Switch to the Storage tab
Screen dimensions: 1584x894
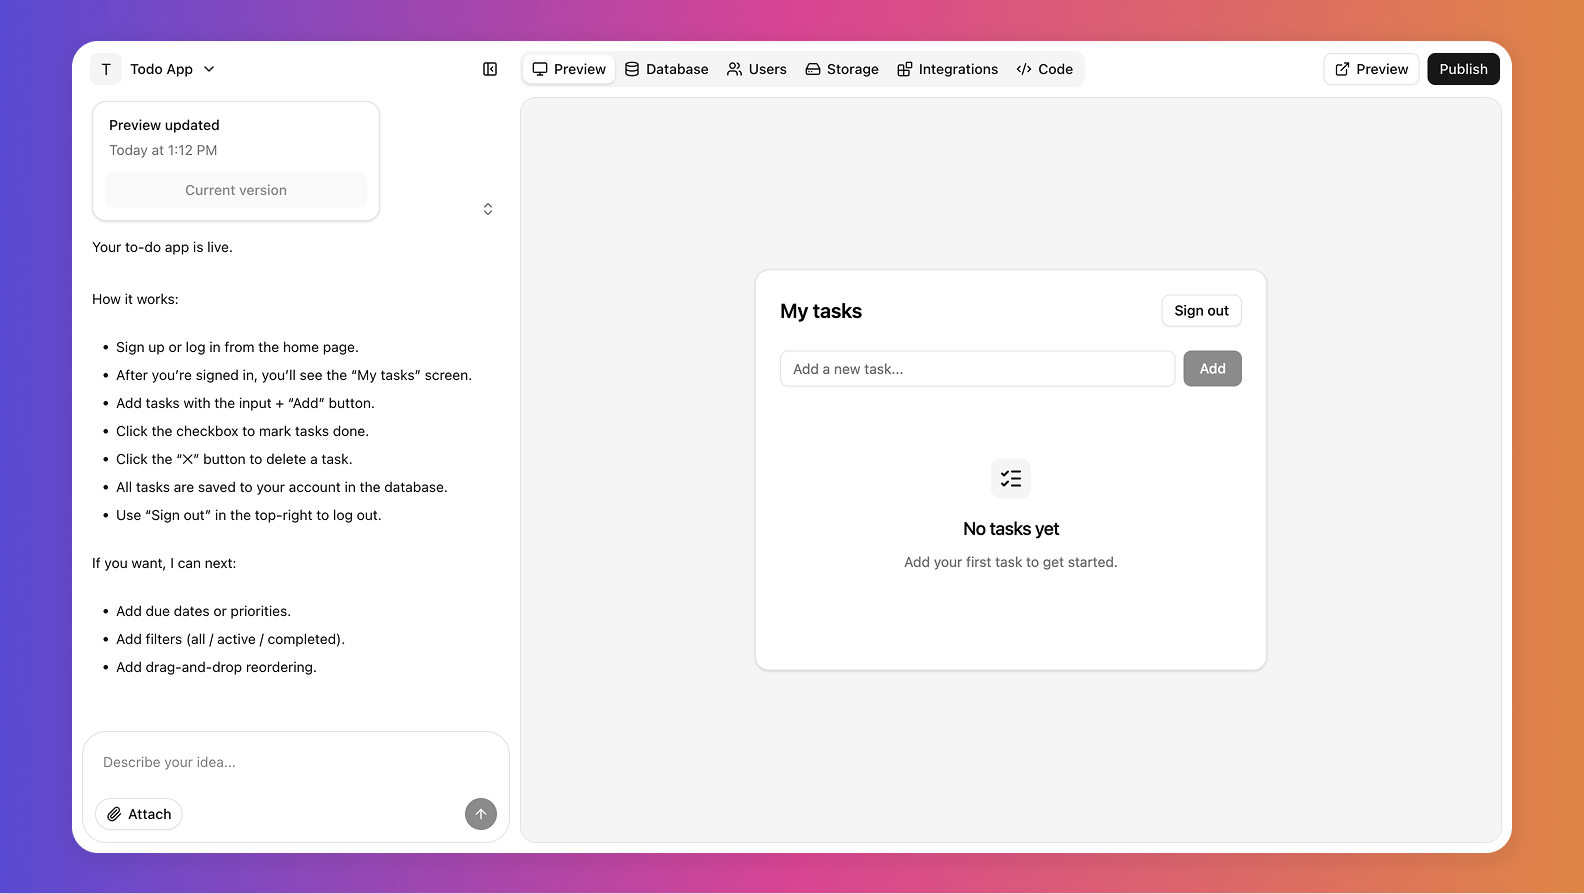click(842, 69)
